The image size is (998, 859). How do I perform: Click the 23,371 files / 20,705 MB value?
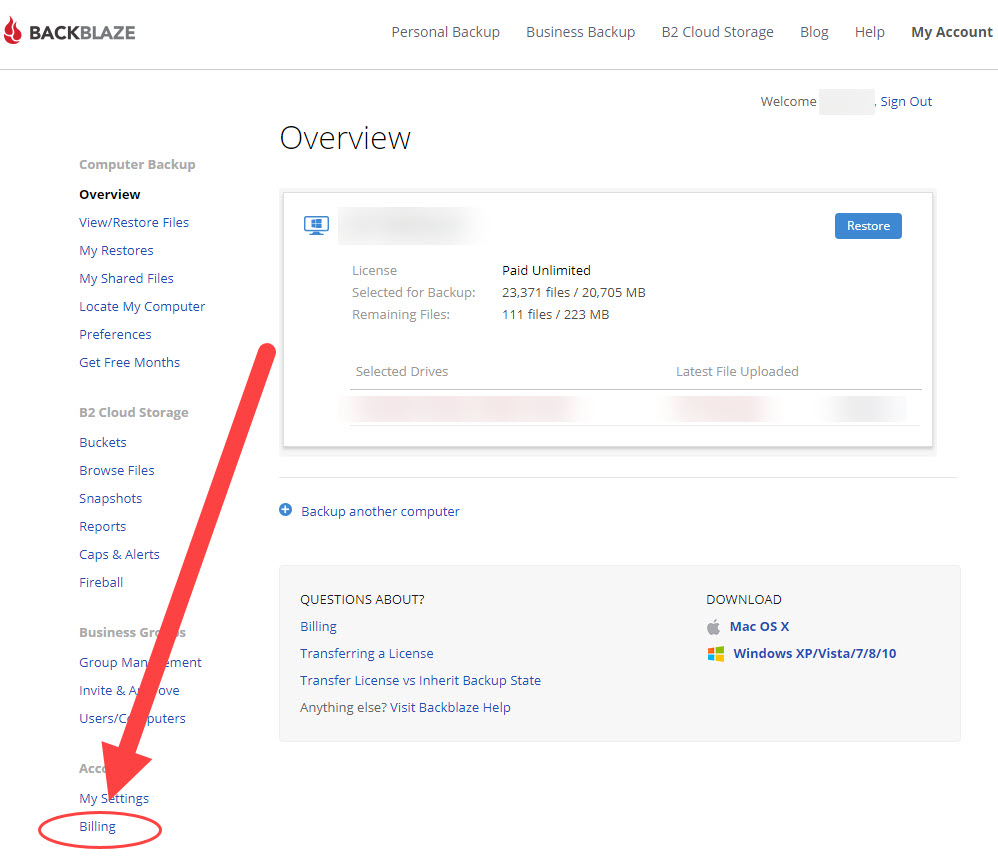[573, 293]
